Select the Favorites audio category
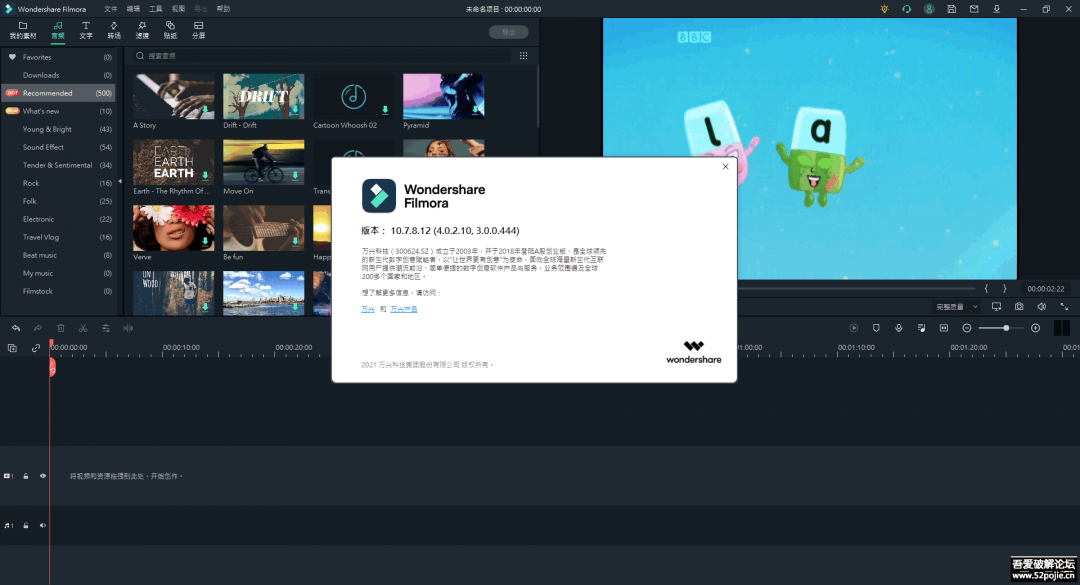1080x585 pixels. [x=58, y=57]
